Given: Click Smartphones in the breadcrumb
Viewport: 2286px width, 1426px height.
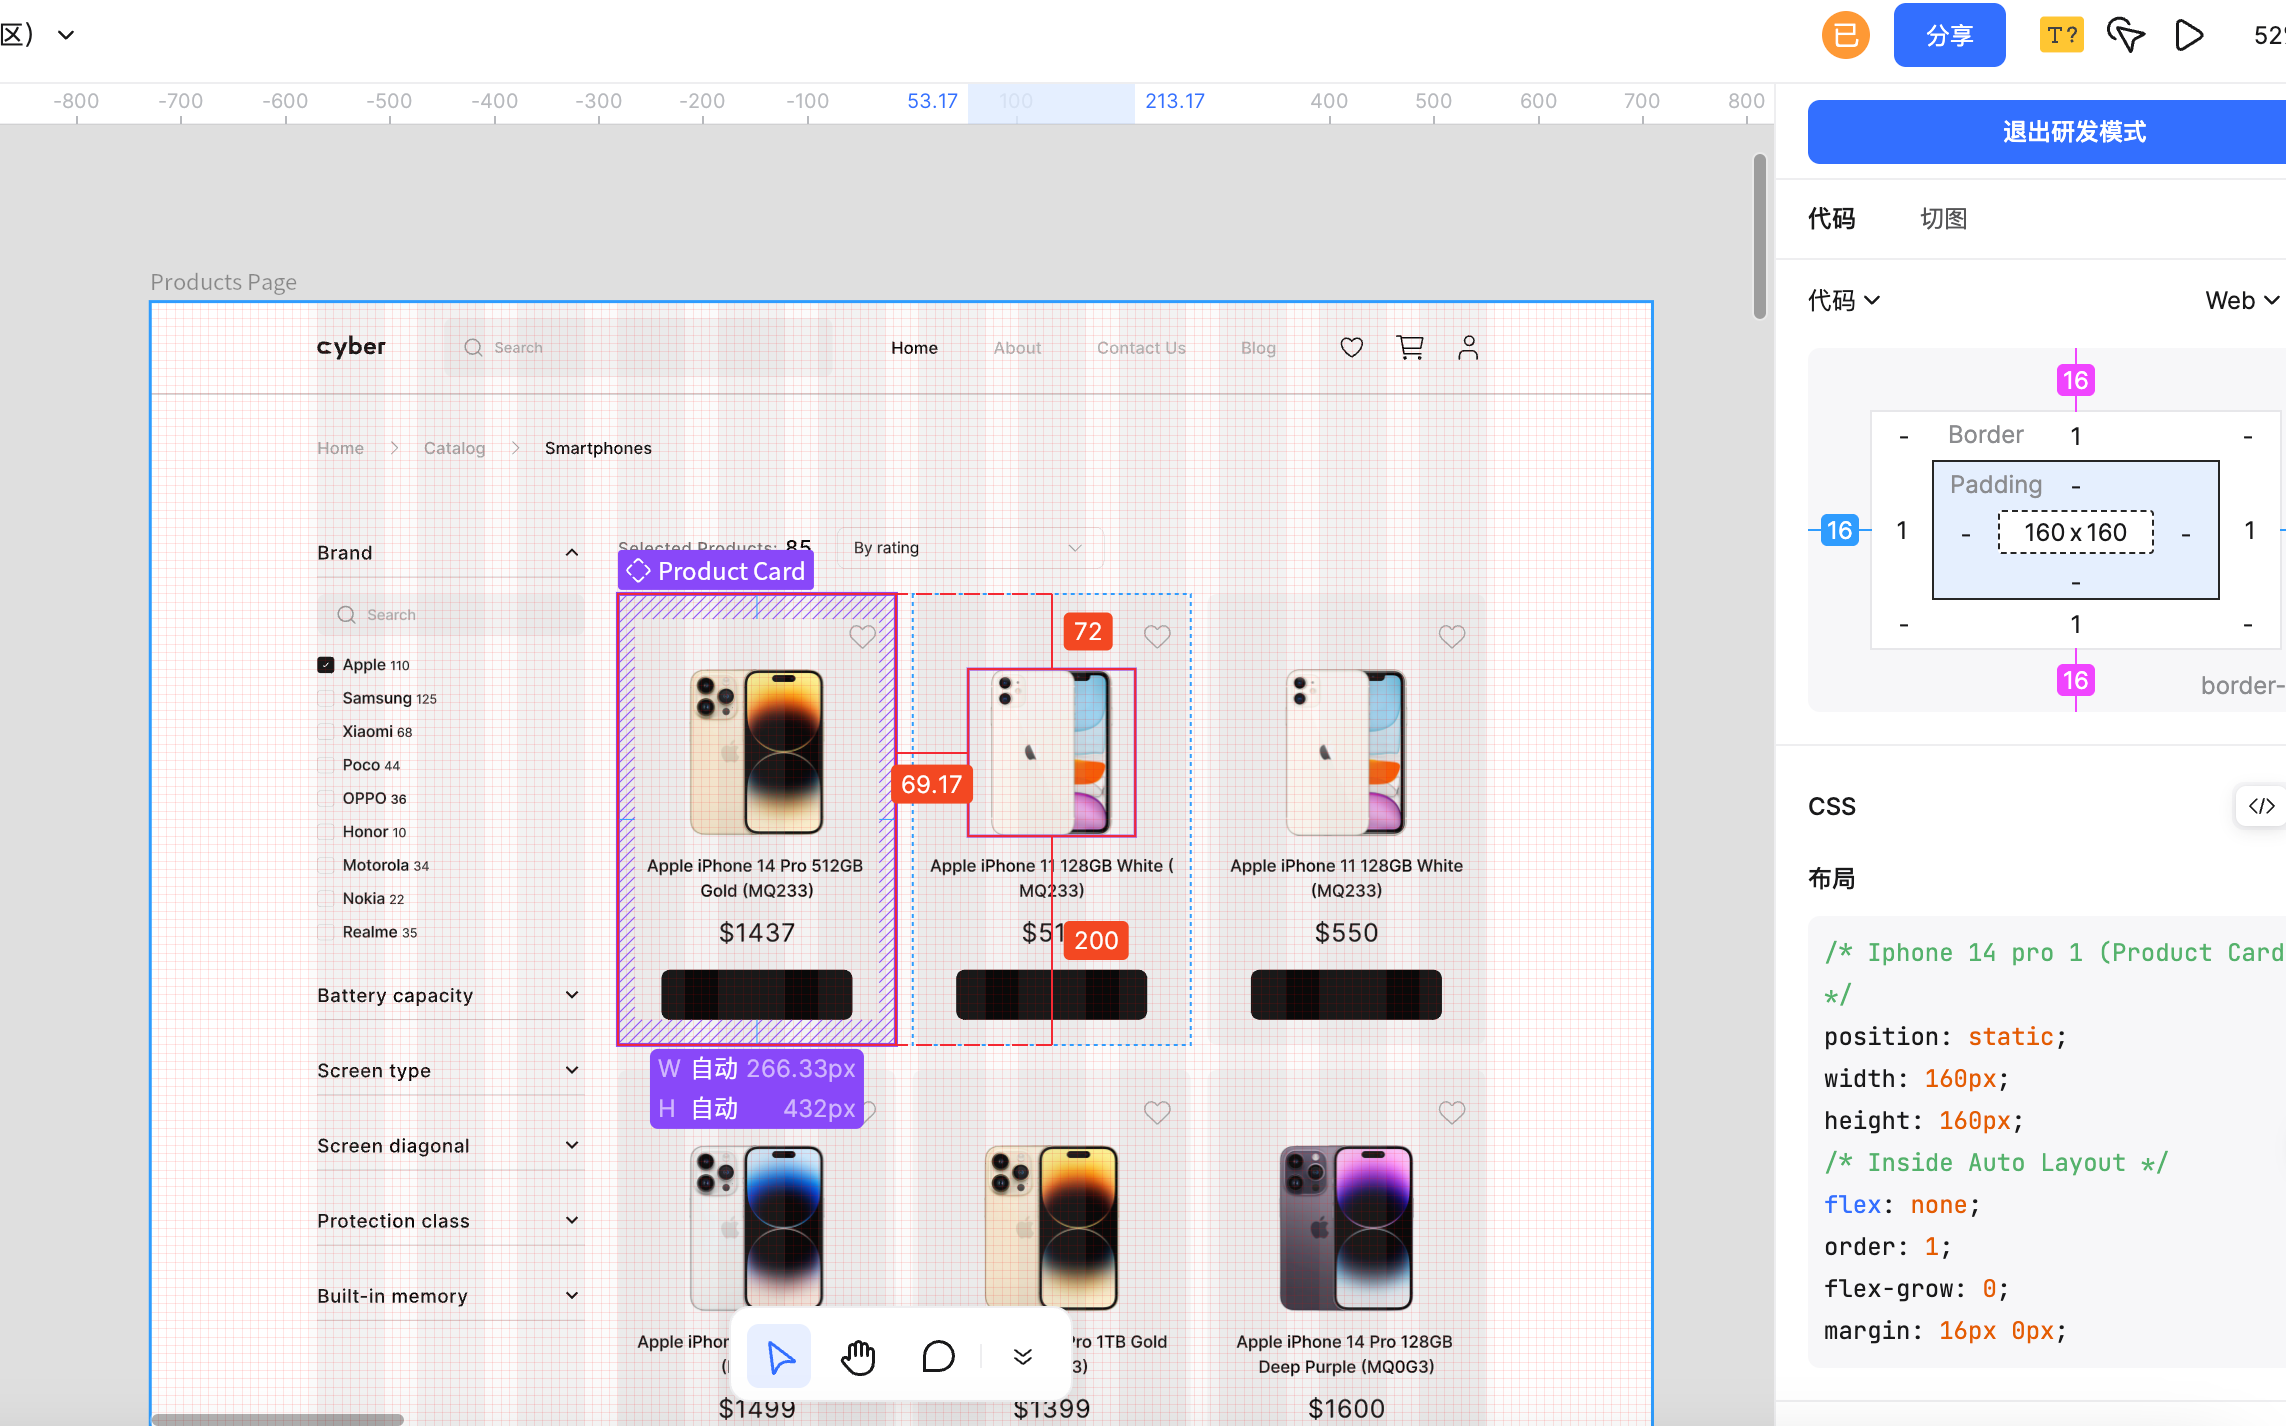Looking at the screenshot, I should 598,448.
